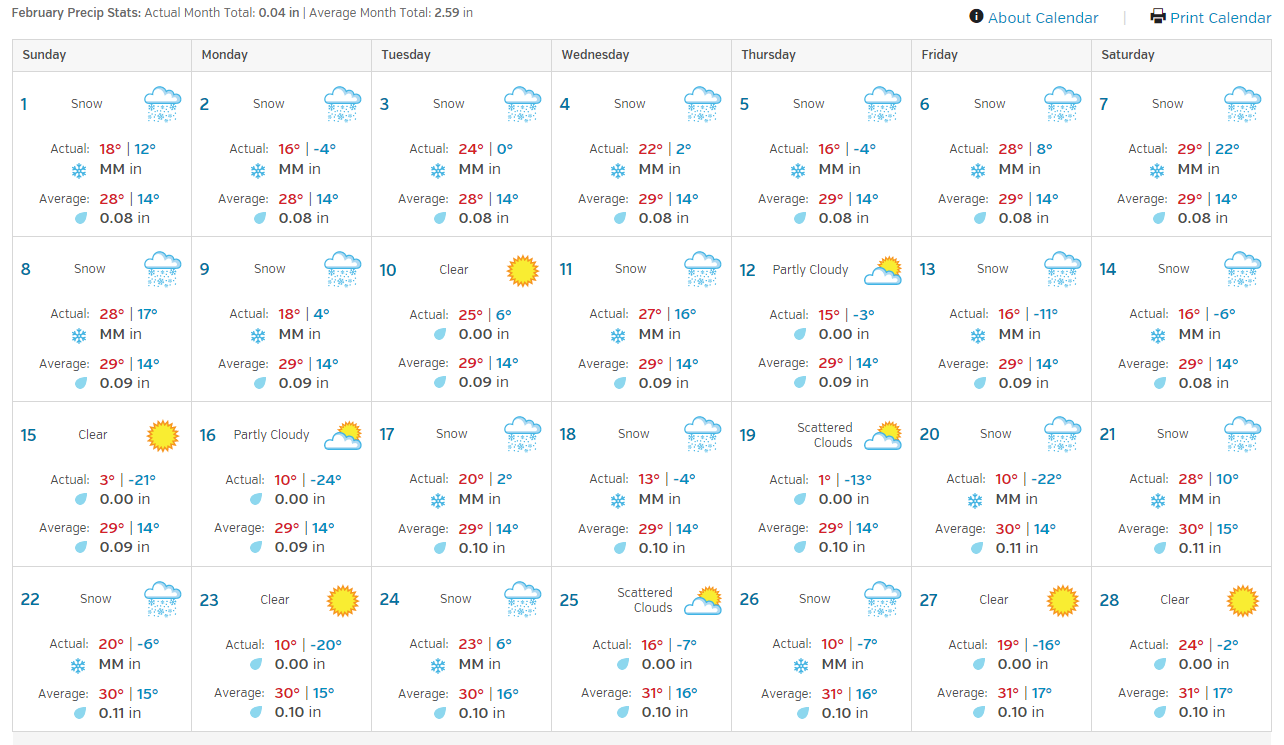Click date number 23 in the calendar

click(x=209, y=600)
